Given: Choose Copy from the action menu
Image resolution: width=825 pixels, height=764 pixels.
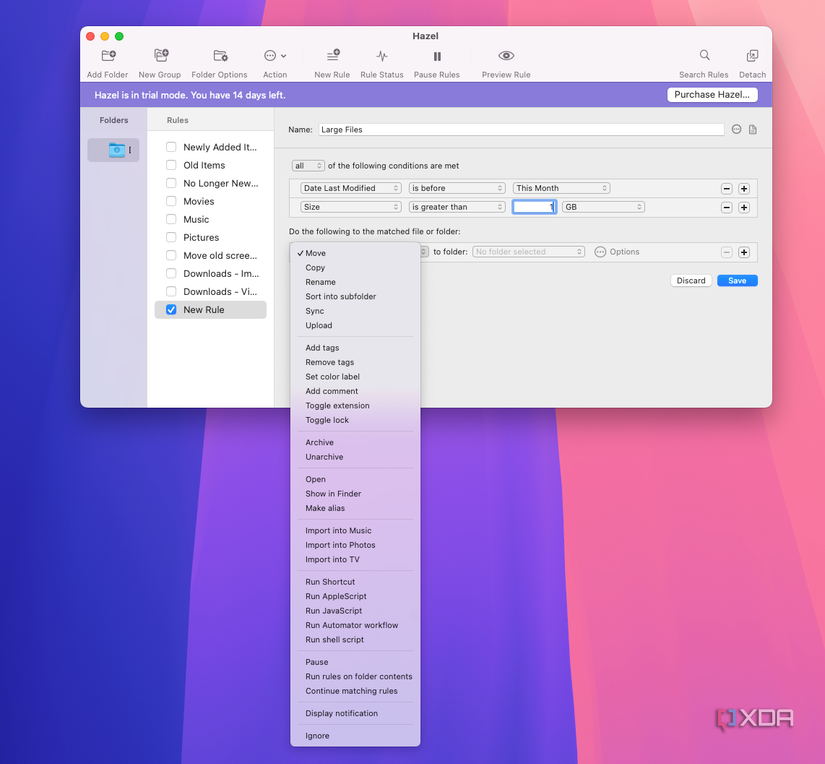Looking at the screenshot, I should tap(355, 267).
